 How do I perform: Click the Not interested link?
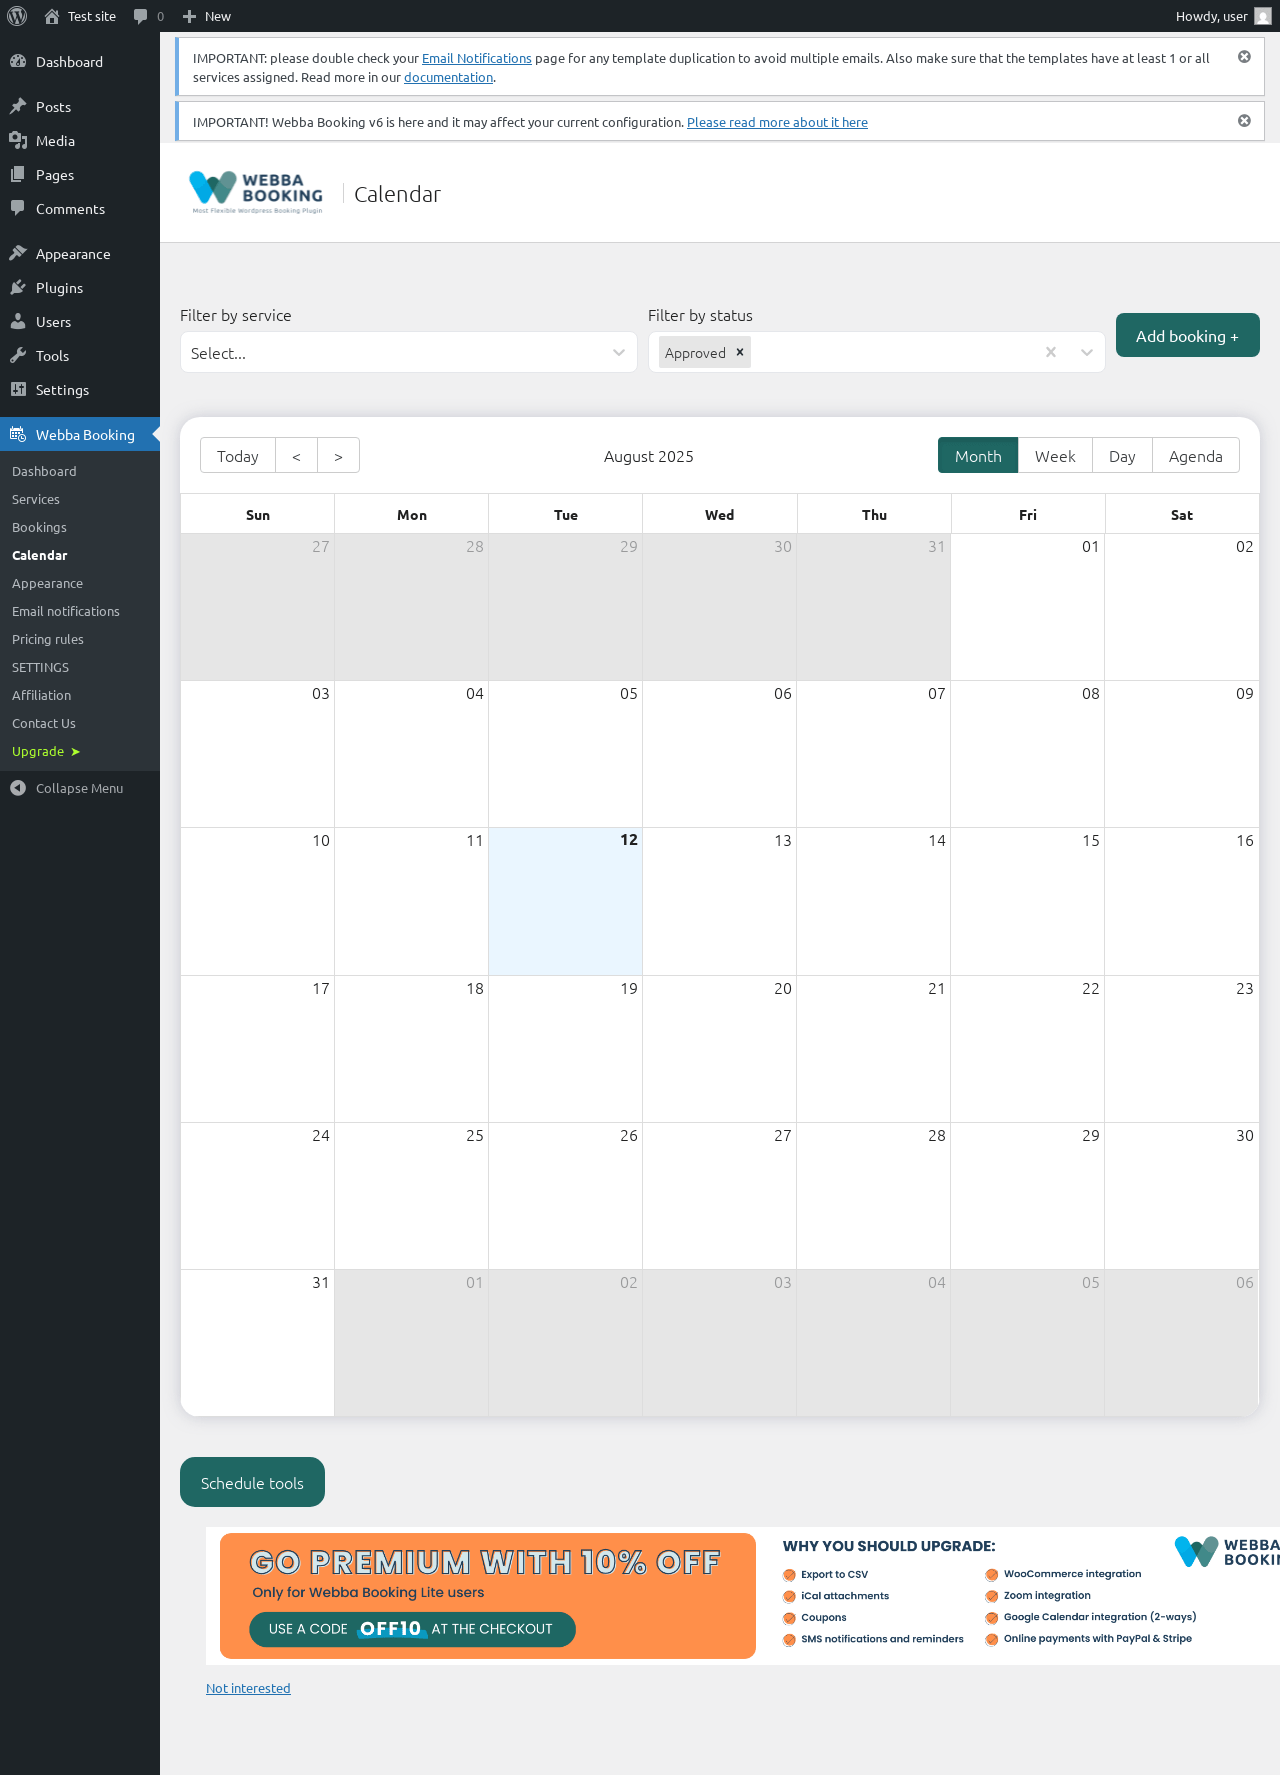[248, 1688]
